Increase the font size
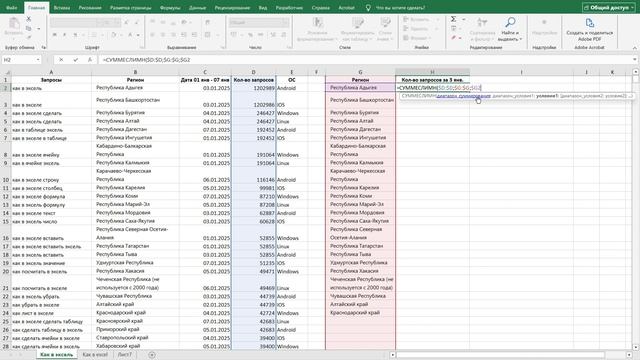Viewport: 640px width, 360px height. (127, 22)
